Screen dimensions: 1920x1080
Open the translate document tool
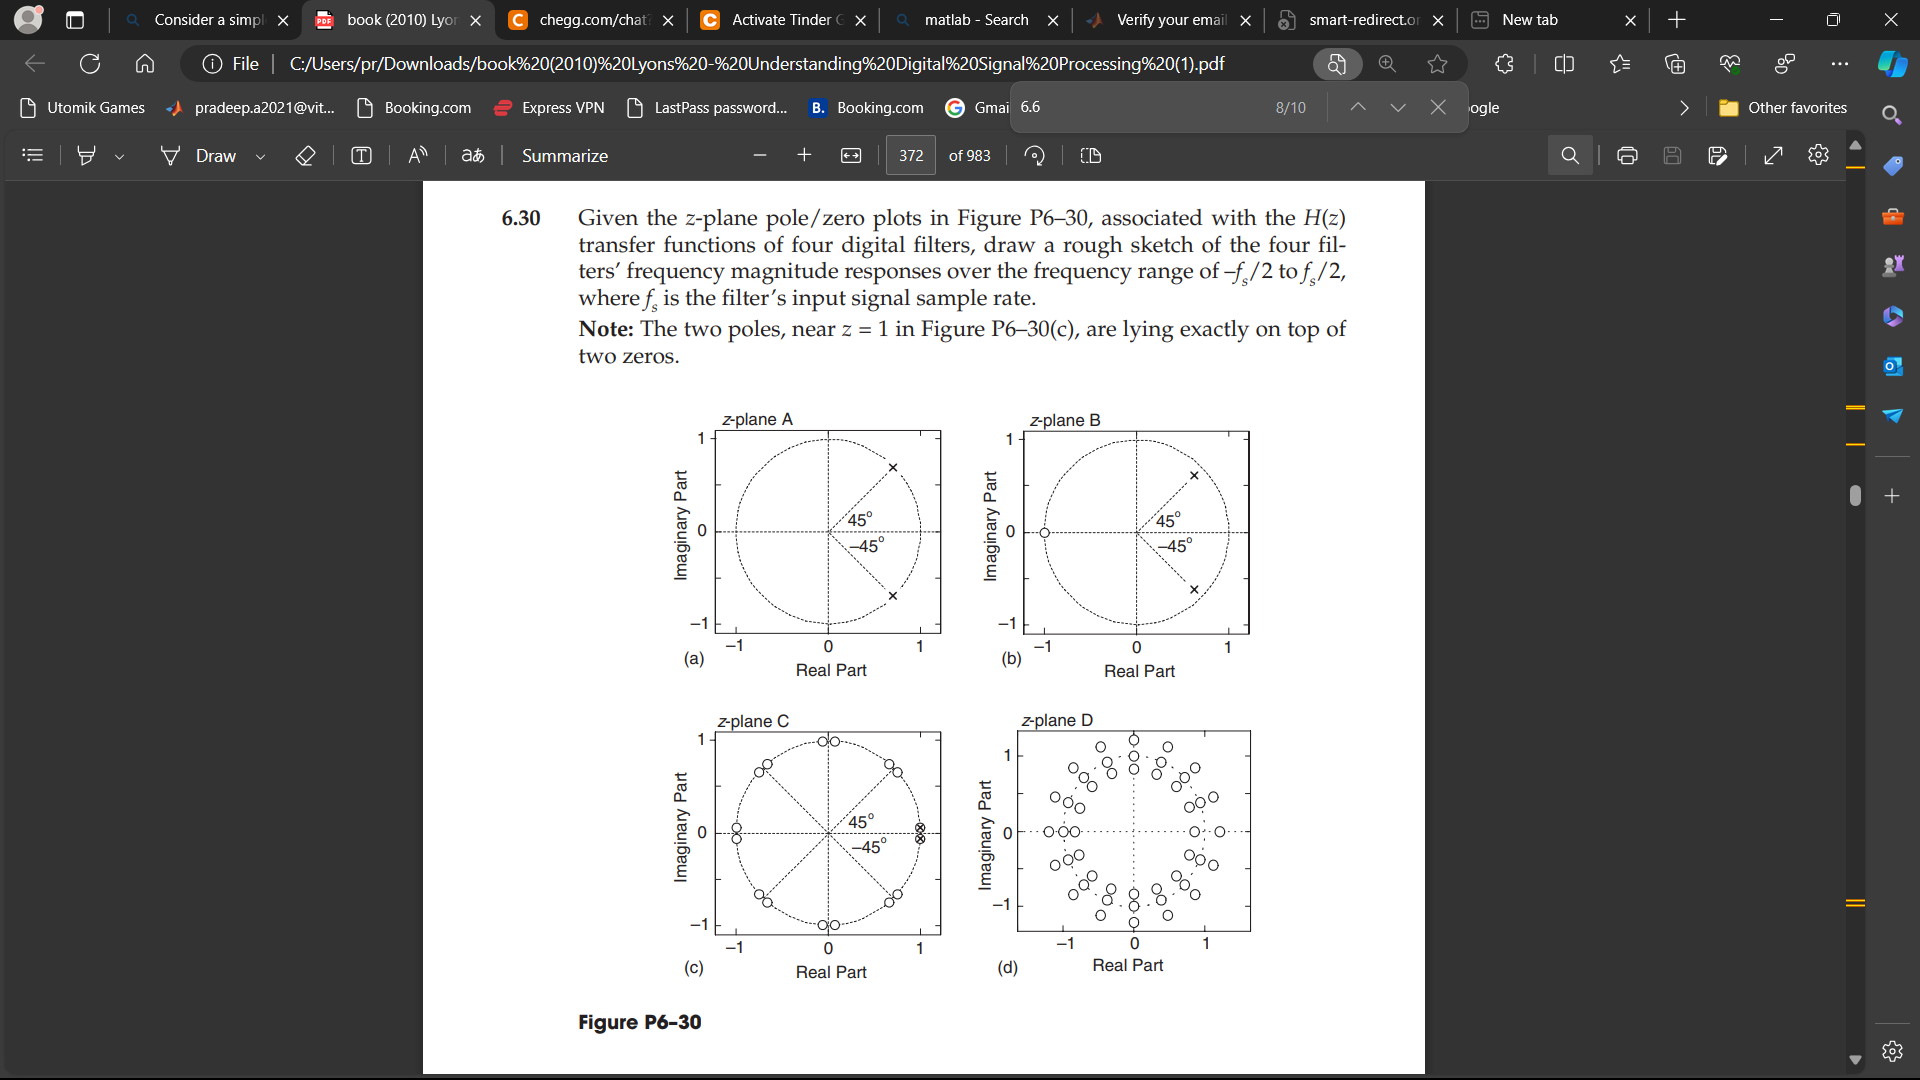pos(472,155)
